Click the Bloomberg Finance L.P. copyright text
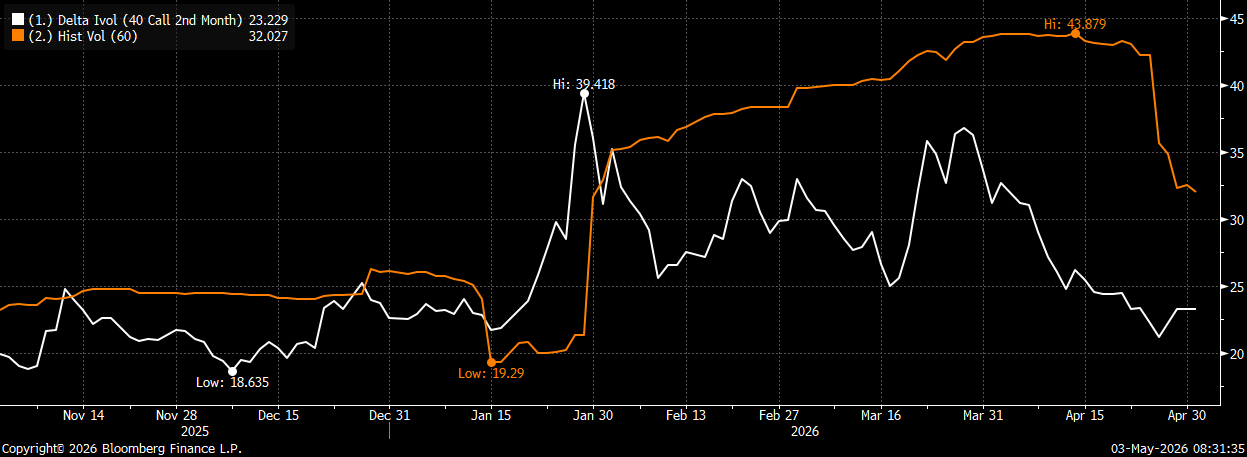1247x457 pixels. click(x=121, y=449)
